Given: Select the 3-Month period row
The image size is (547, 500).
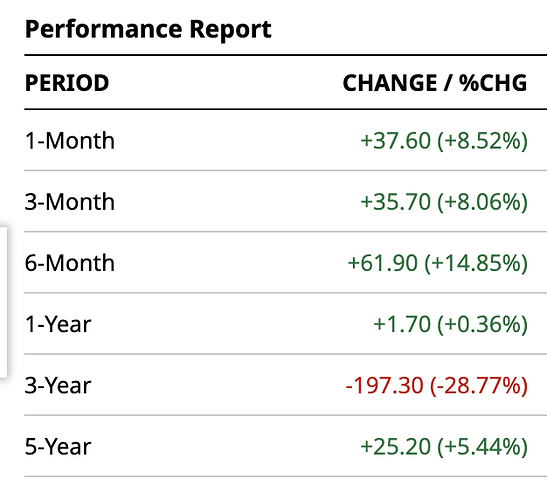Looking at the screenshot, I should [x=286, y=201].
